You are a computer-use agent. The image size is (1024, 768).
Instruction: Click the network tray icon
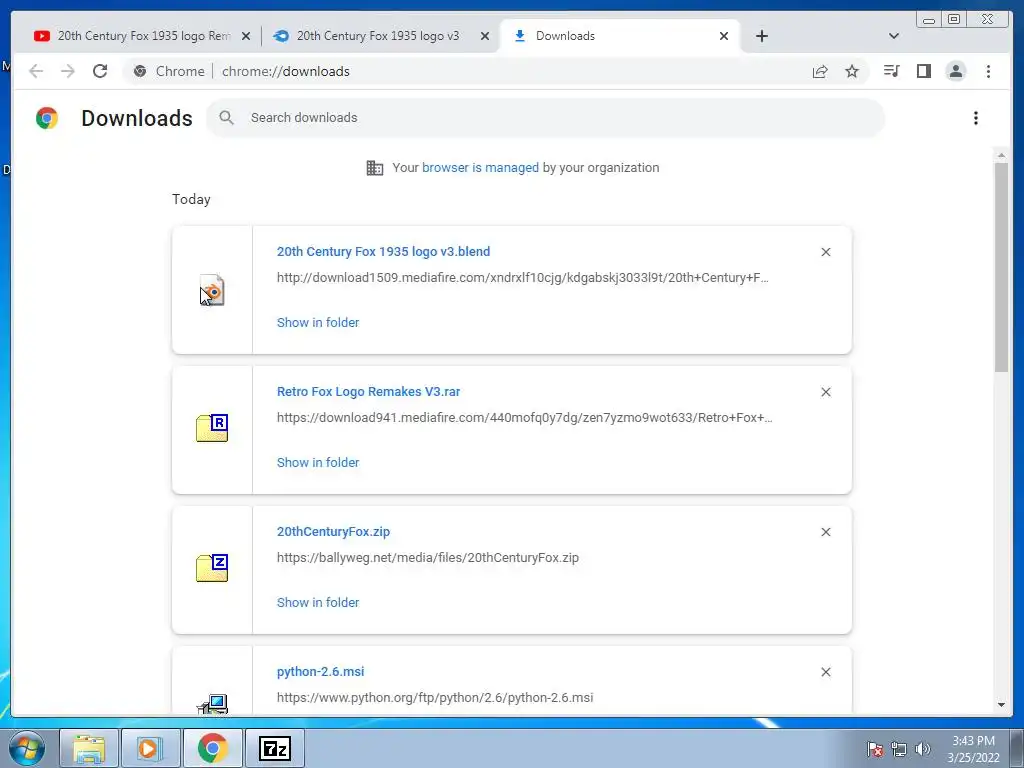[899, 749]
